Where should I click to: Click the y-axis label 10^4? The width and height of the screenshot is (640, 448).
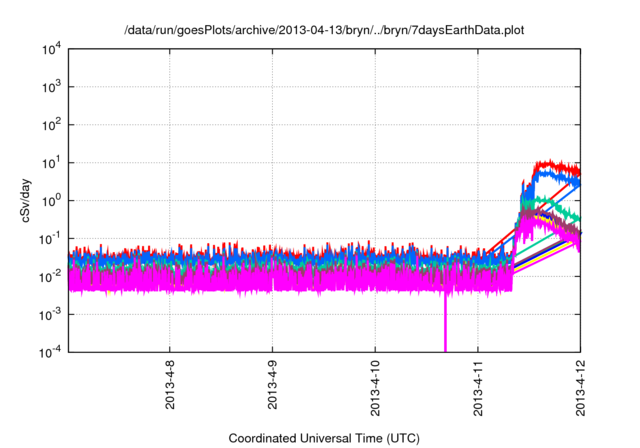[52, 50]
